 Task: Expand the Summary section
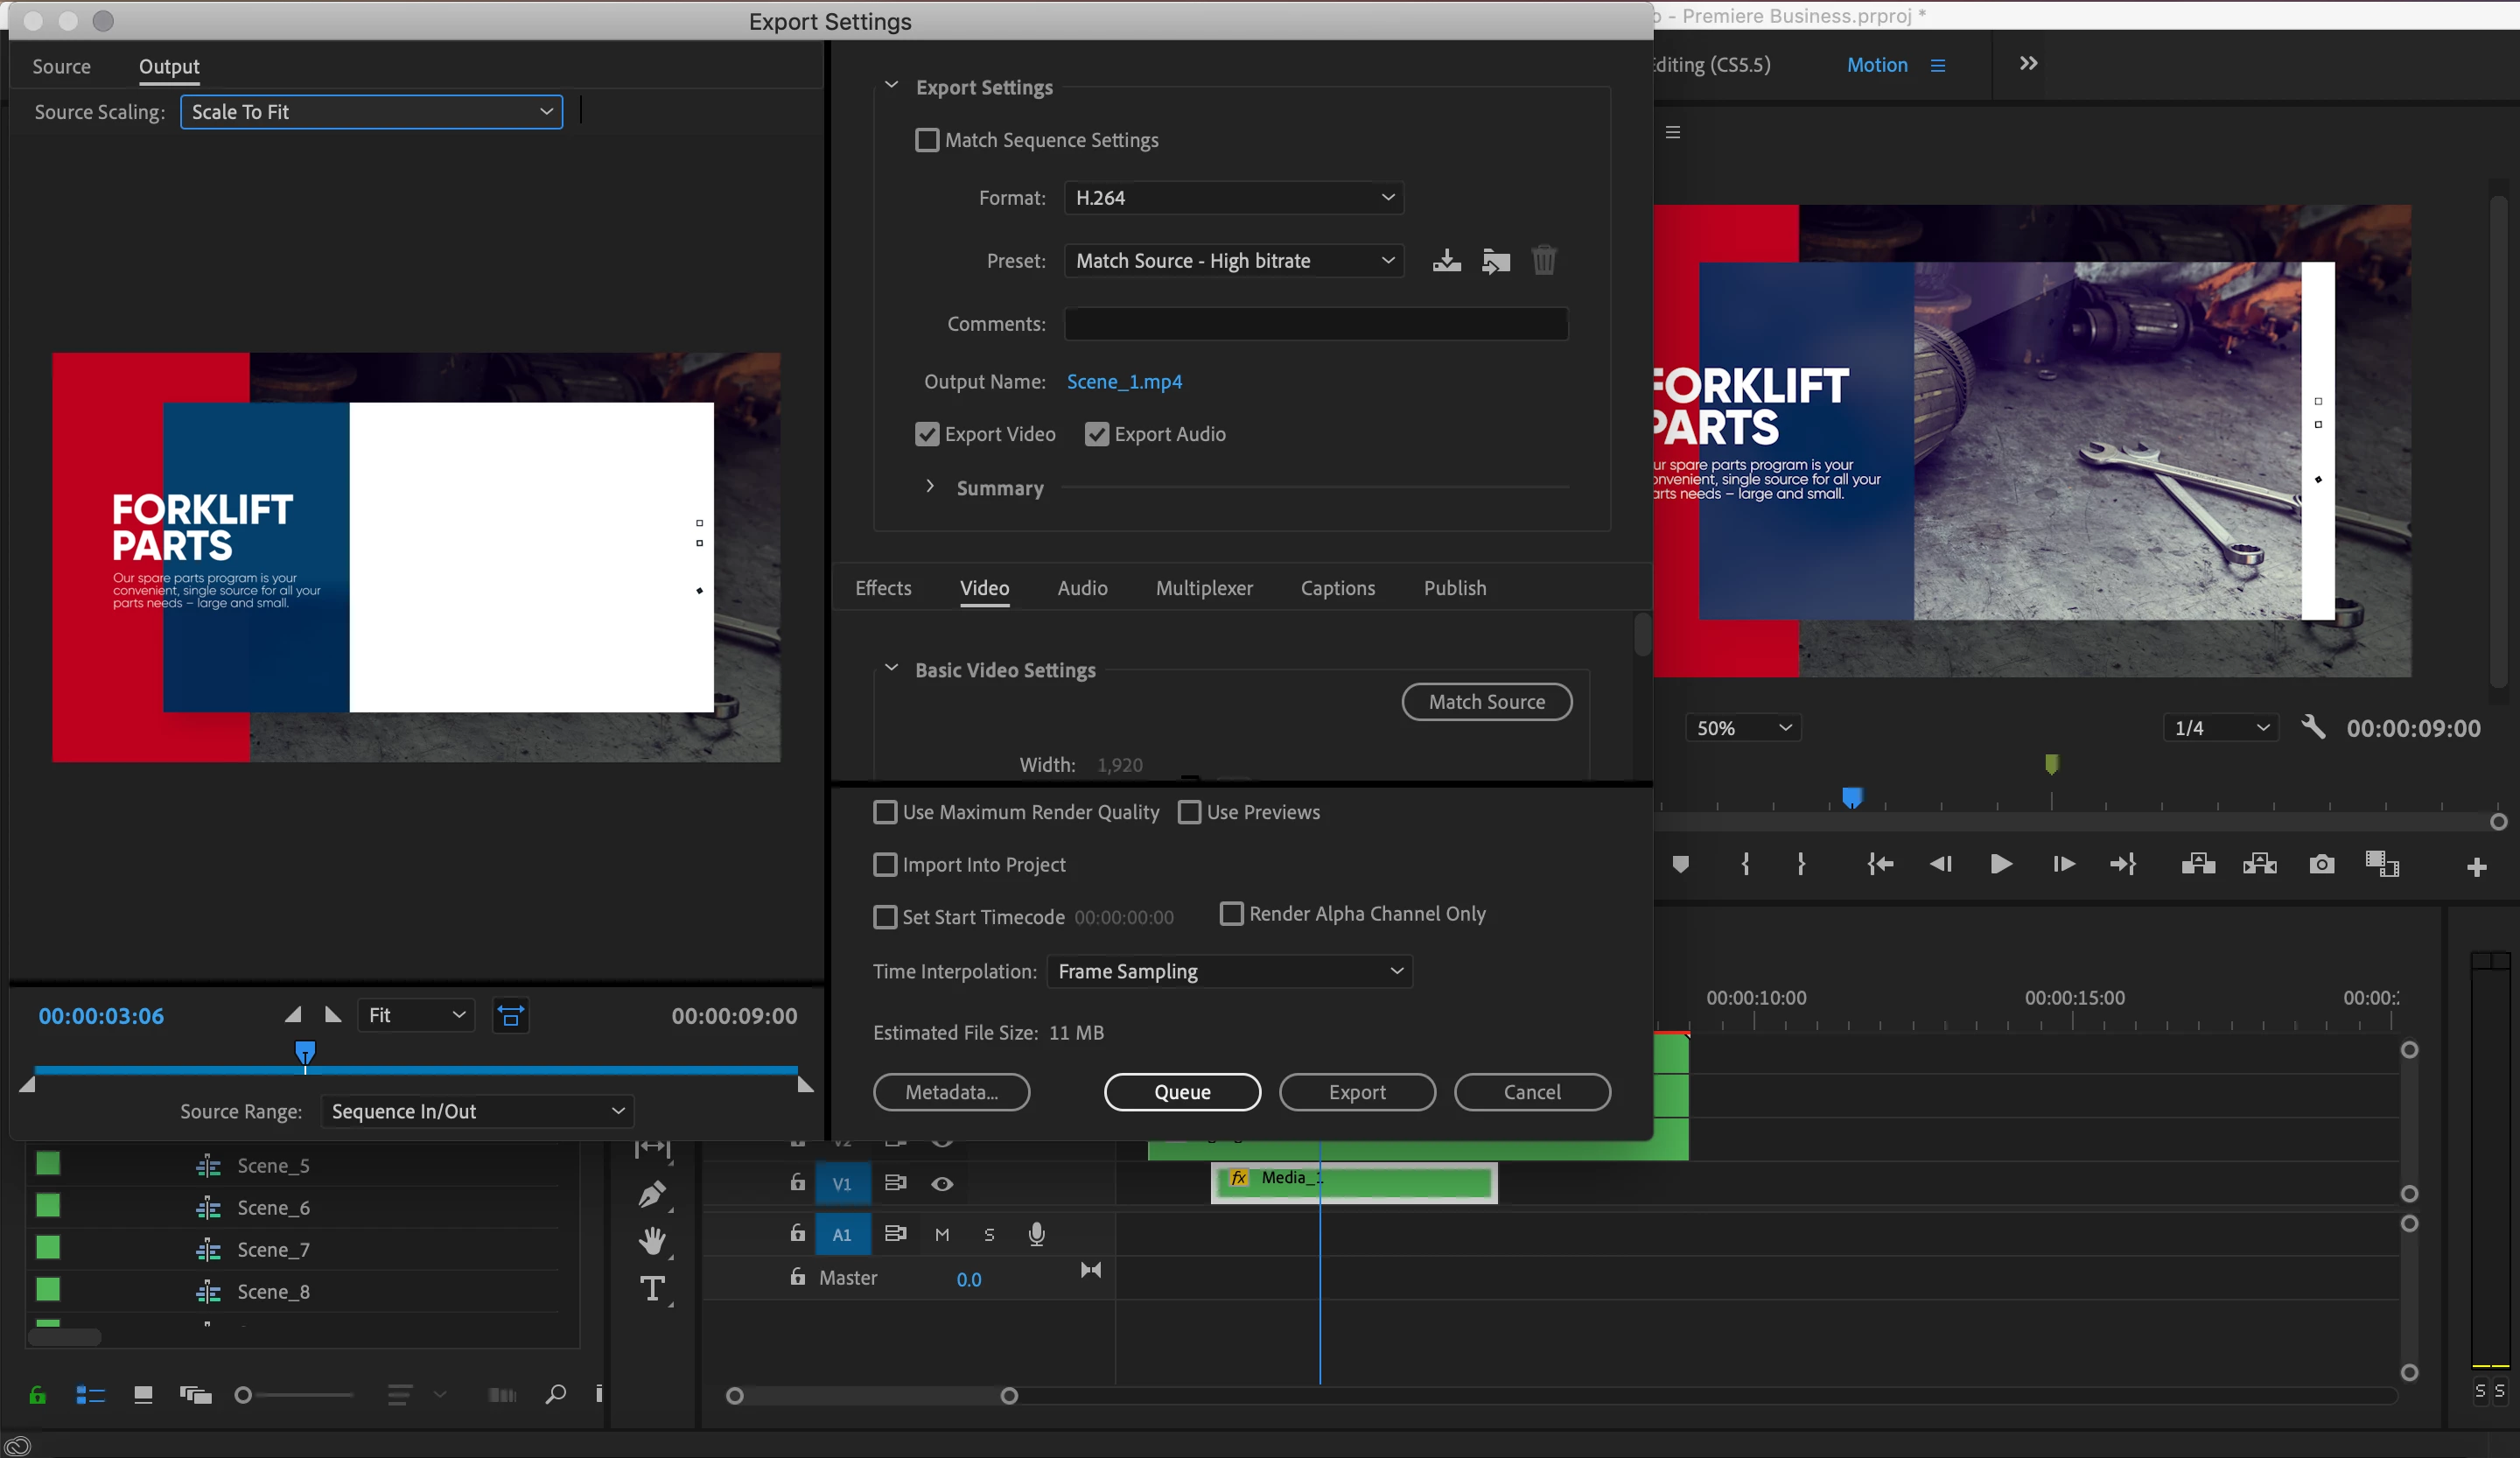coord(930,487)
